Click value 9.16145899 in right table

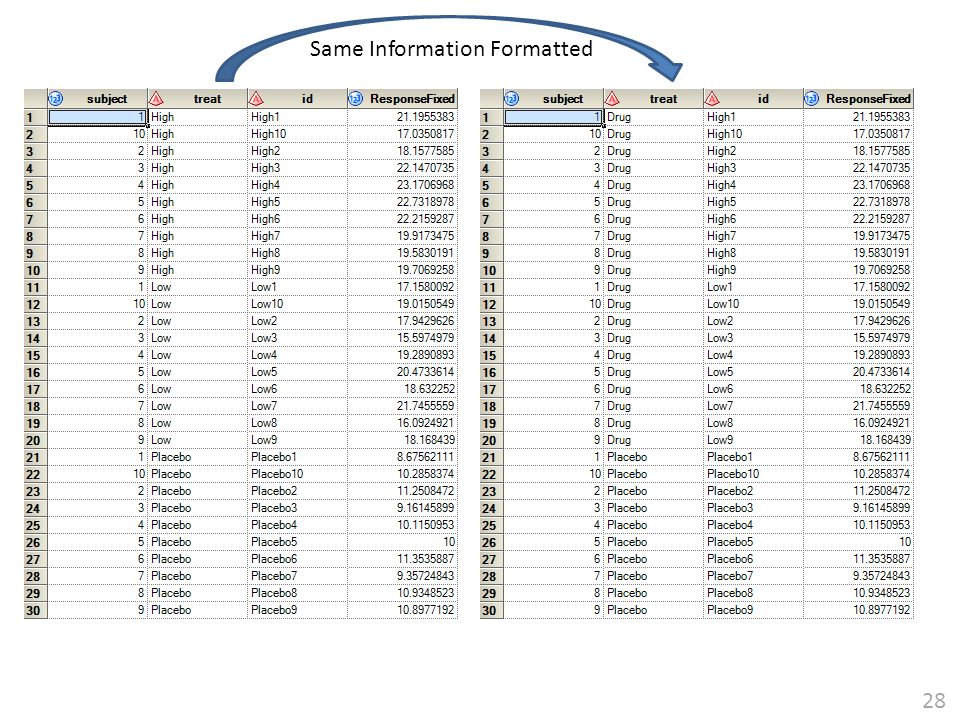coord(858,508)
